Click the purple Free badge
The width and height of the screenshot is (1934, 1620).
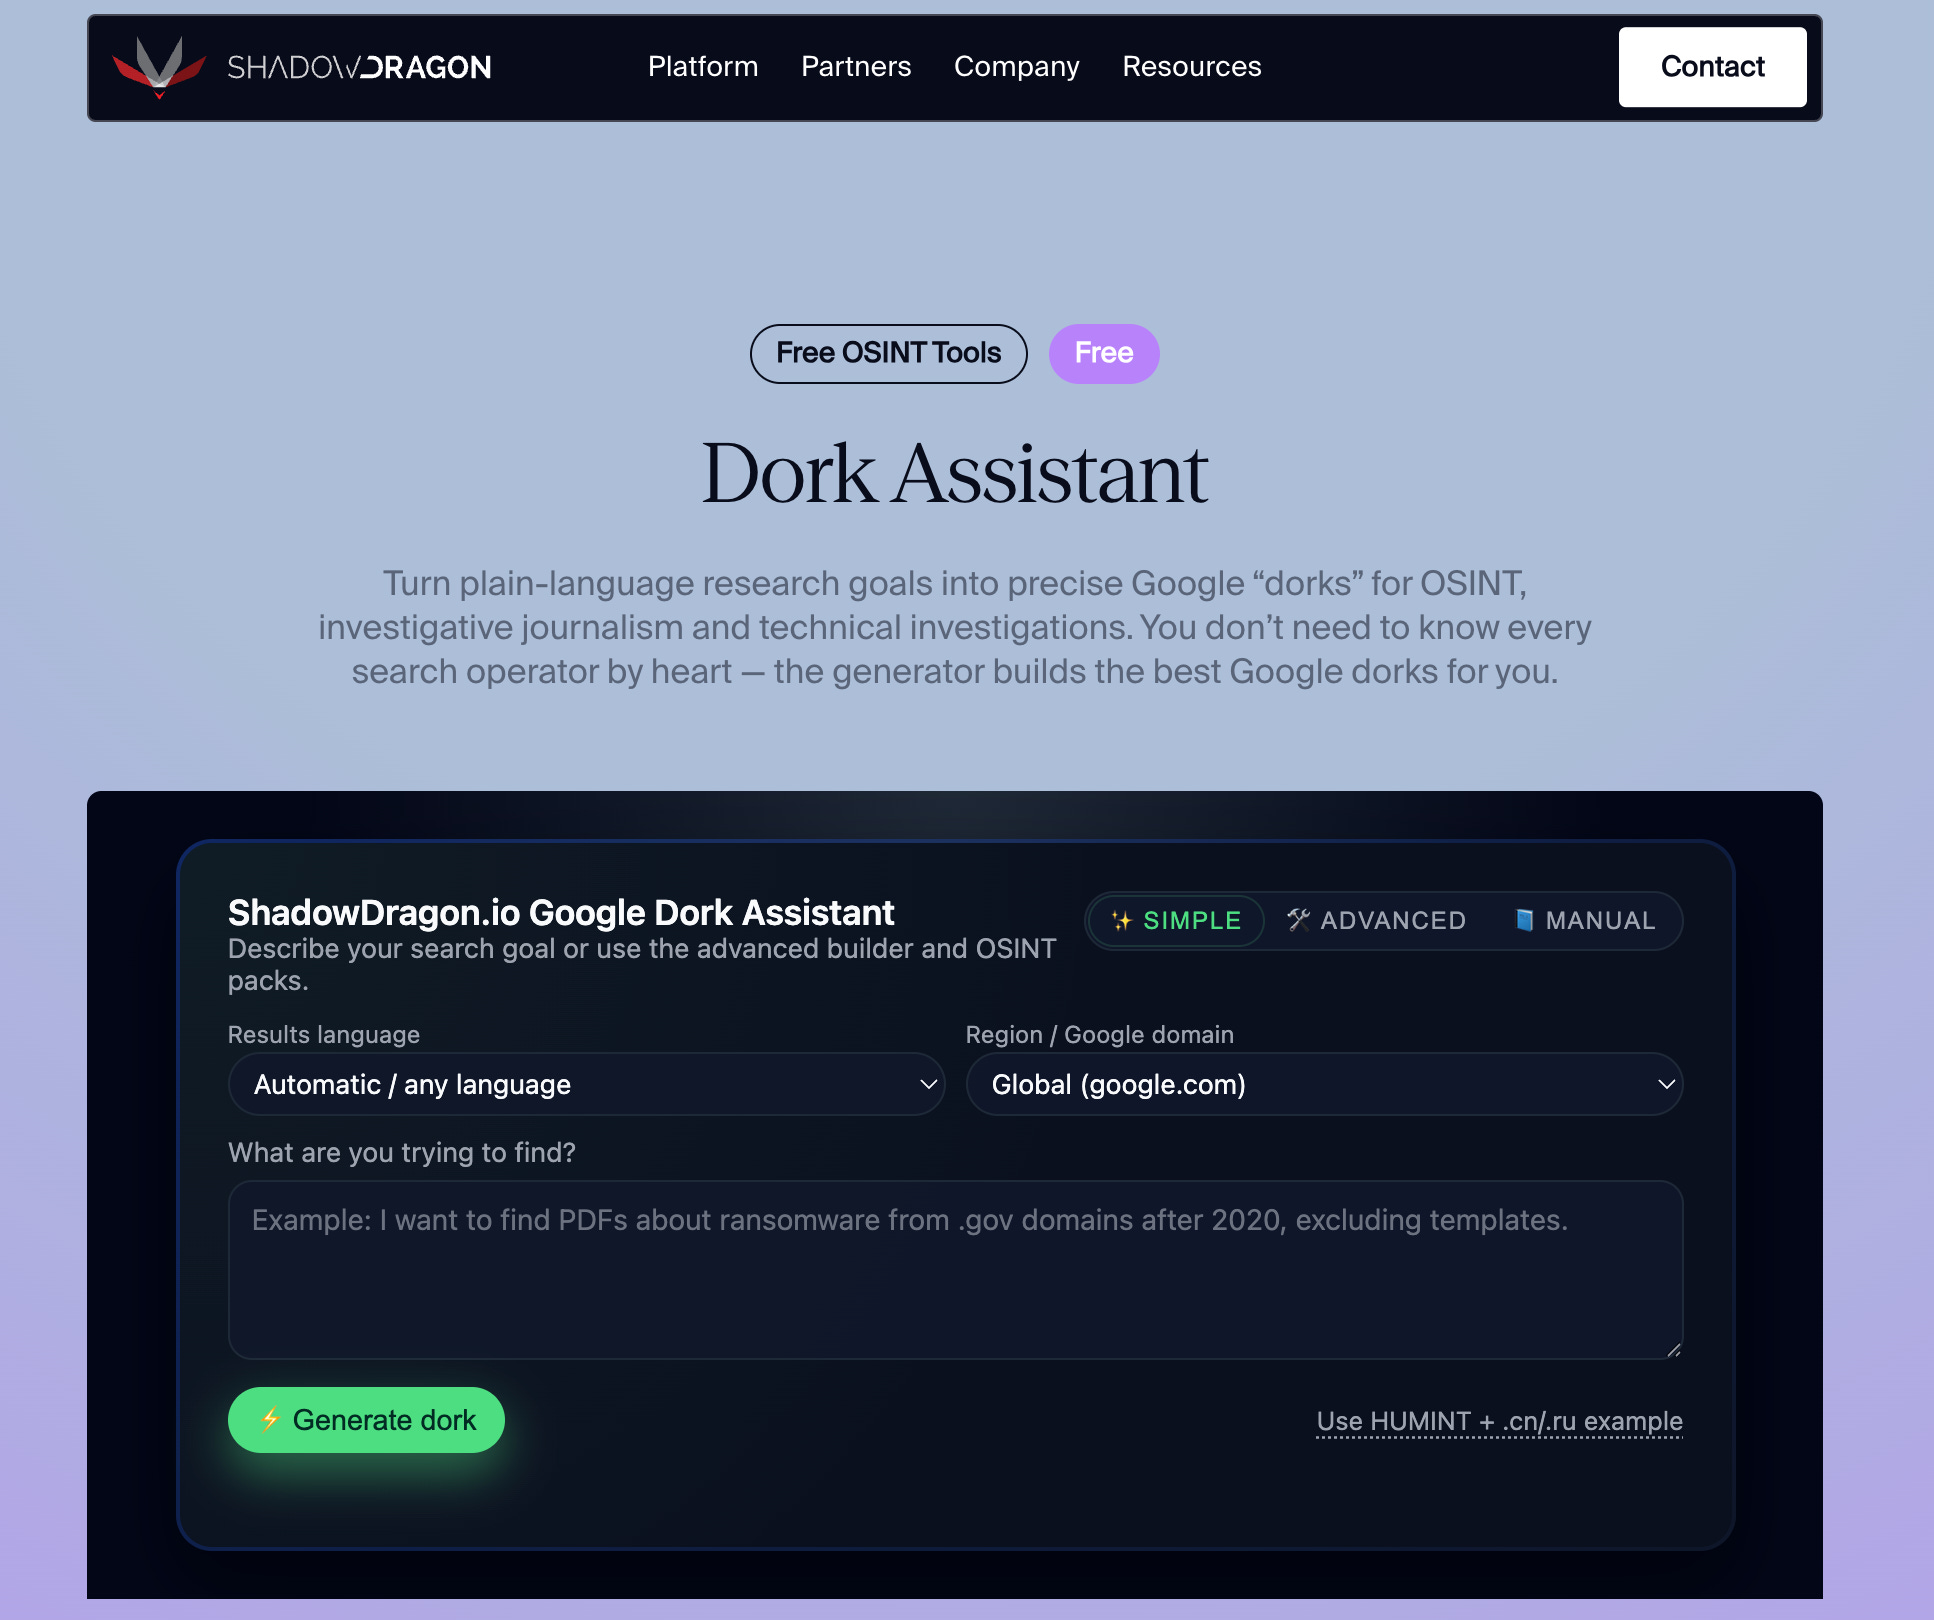(x=1103, y=353)
